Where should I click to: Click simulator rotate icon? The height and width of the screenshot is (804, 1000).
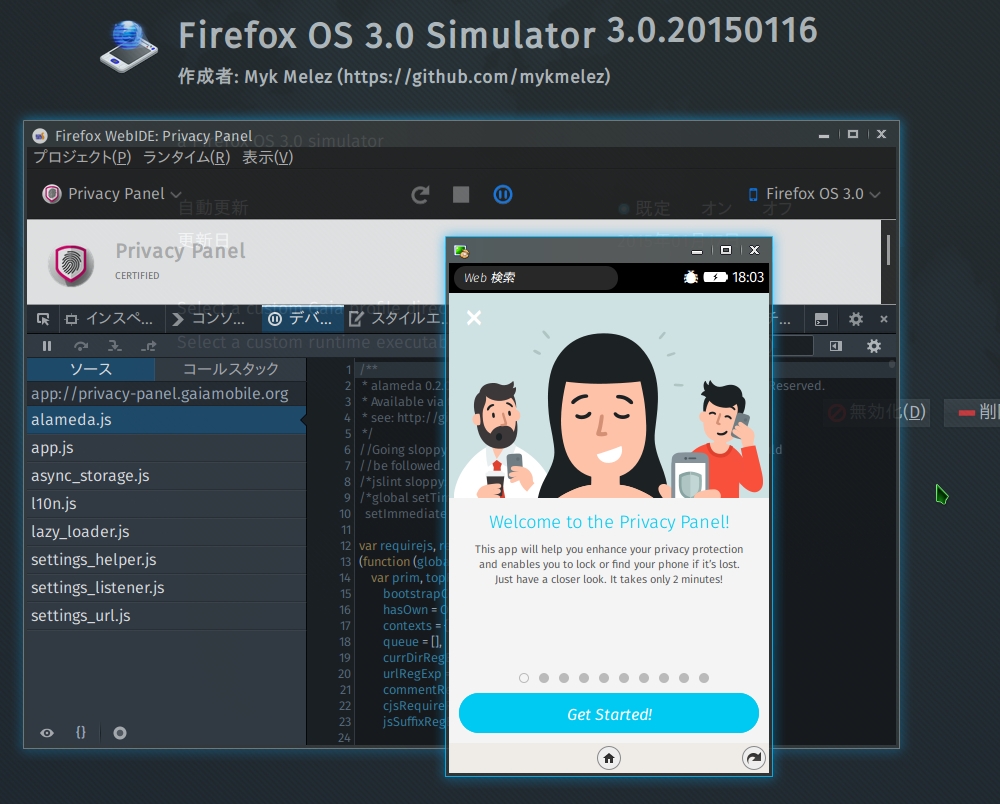point(754,758)
